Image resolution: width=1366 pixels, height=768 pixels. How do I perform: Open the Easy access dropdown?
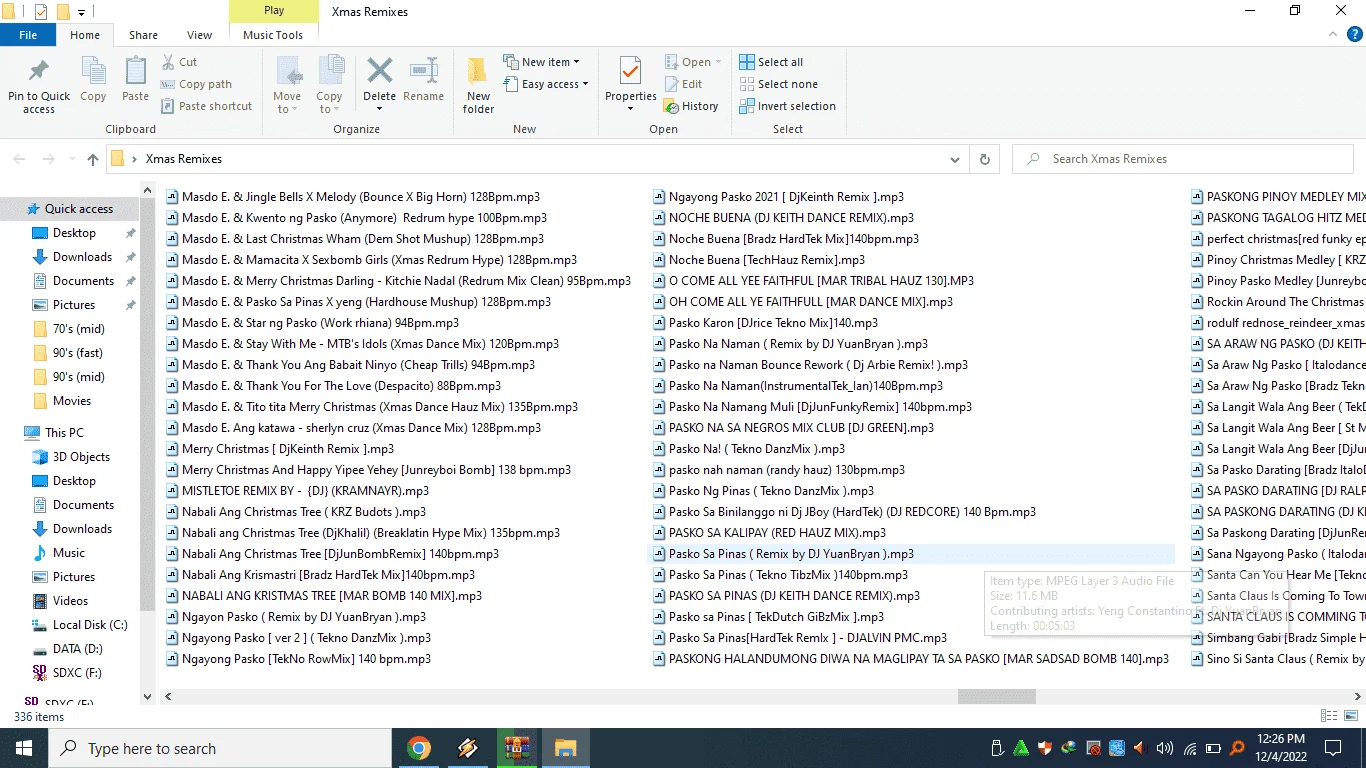coord(545,84)
